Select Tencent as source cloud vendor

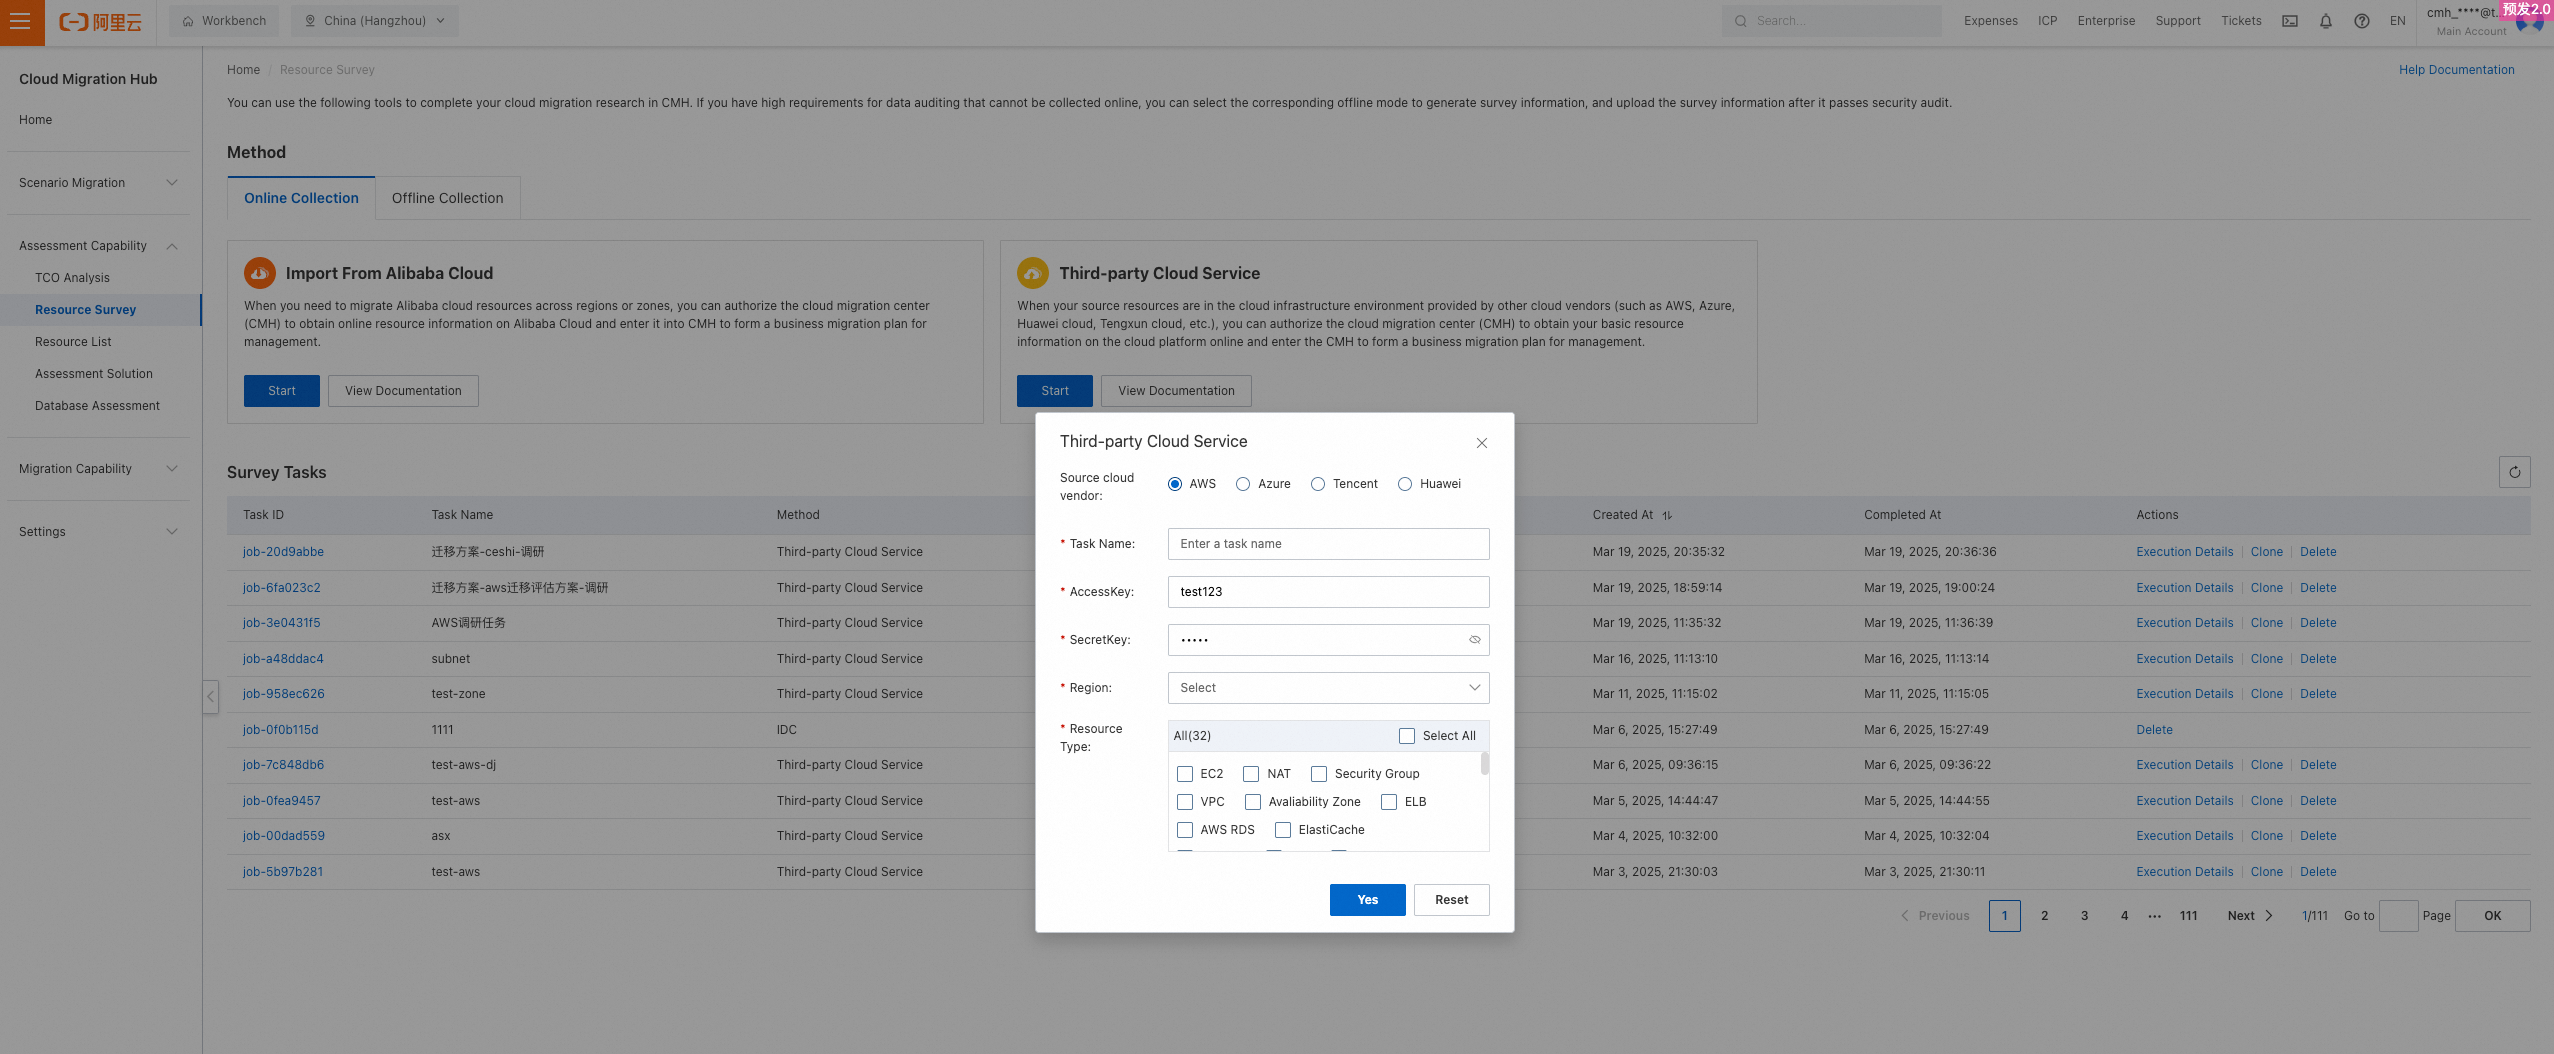(1318, 484)
